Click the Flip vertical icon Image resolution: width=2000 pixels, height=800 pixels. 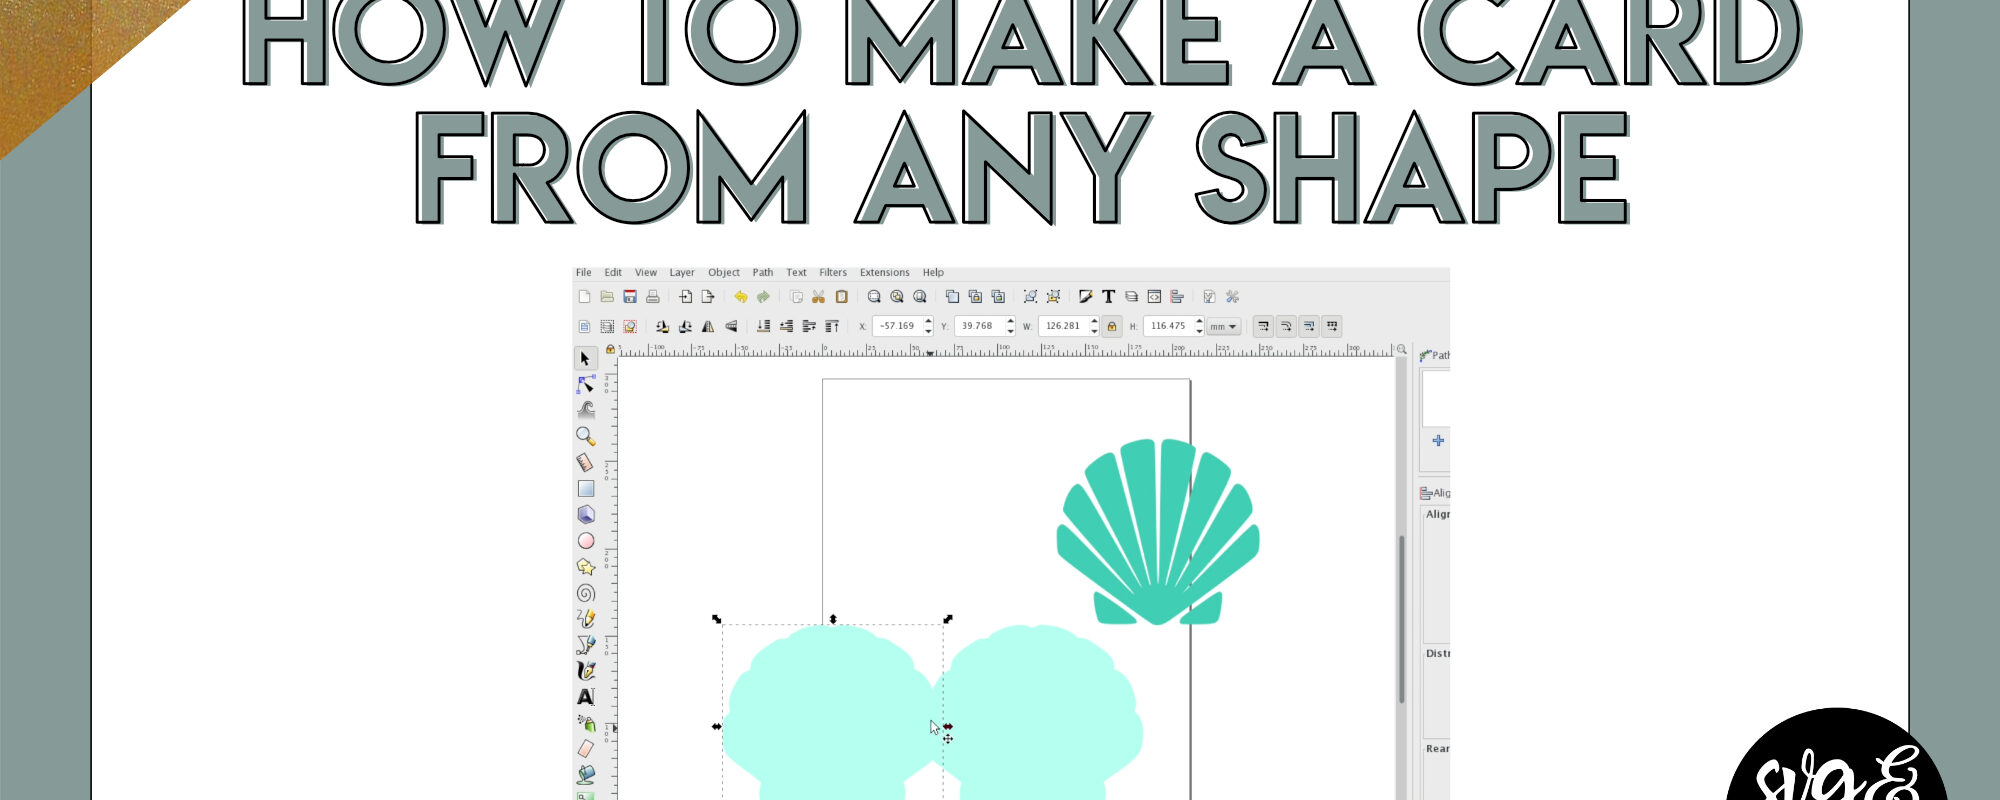[731, 326]
